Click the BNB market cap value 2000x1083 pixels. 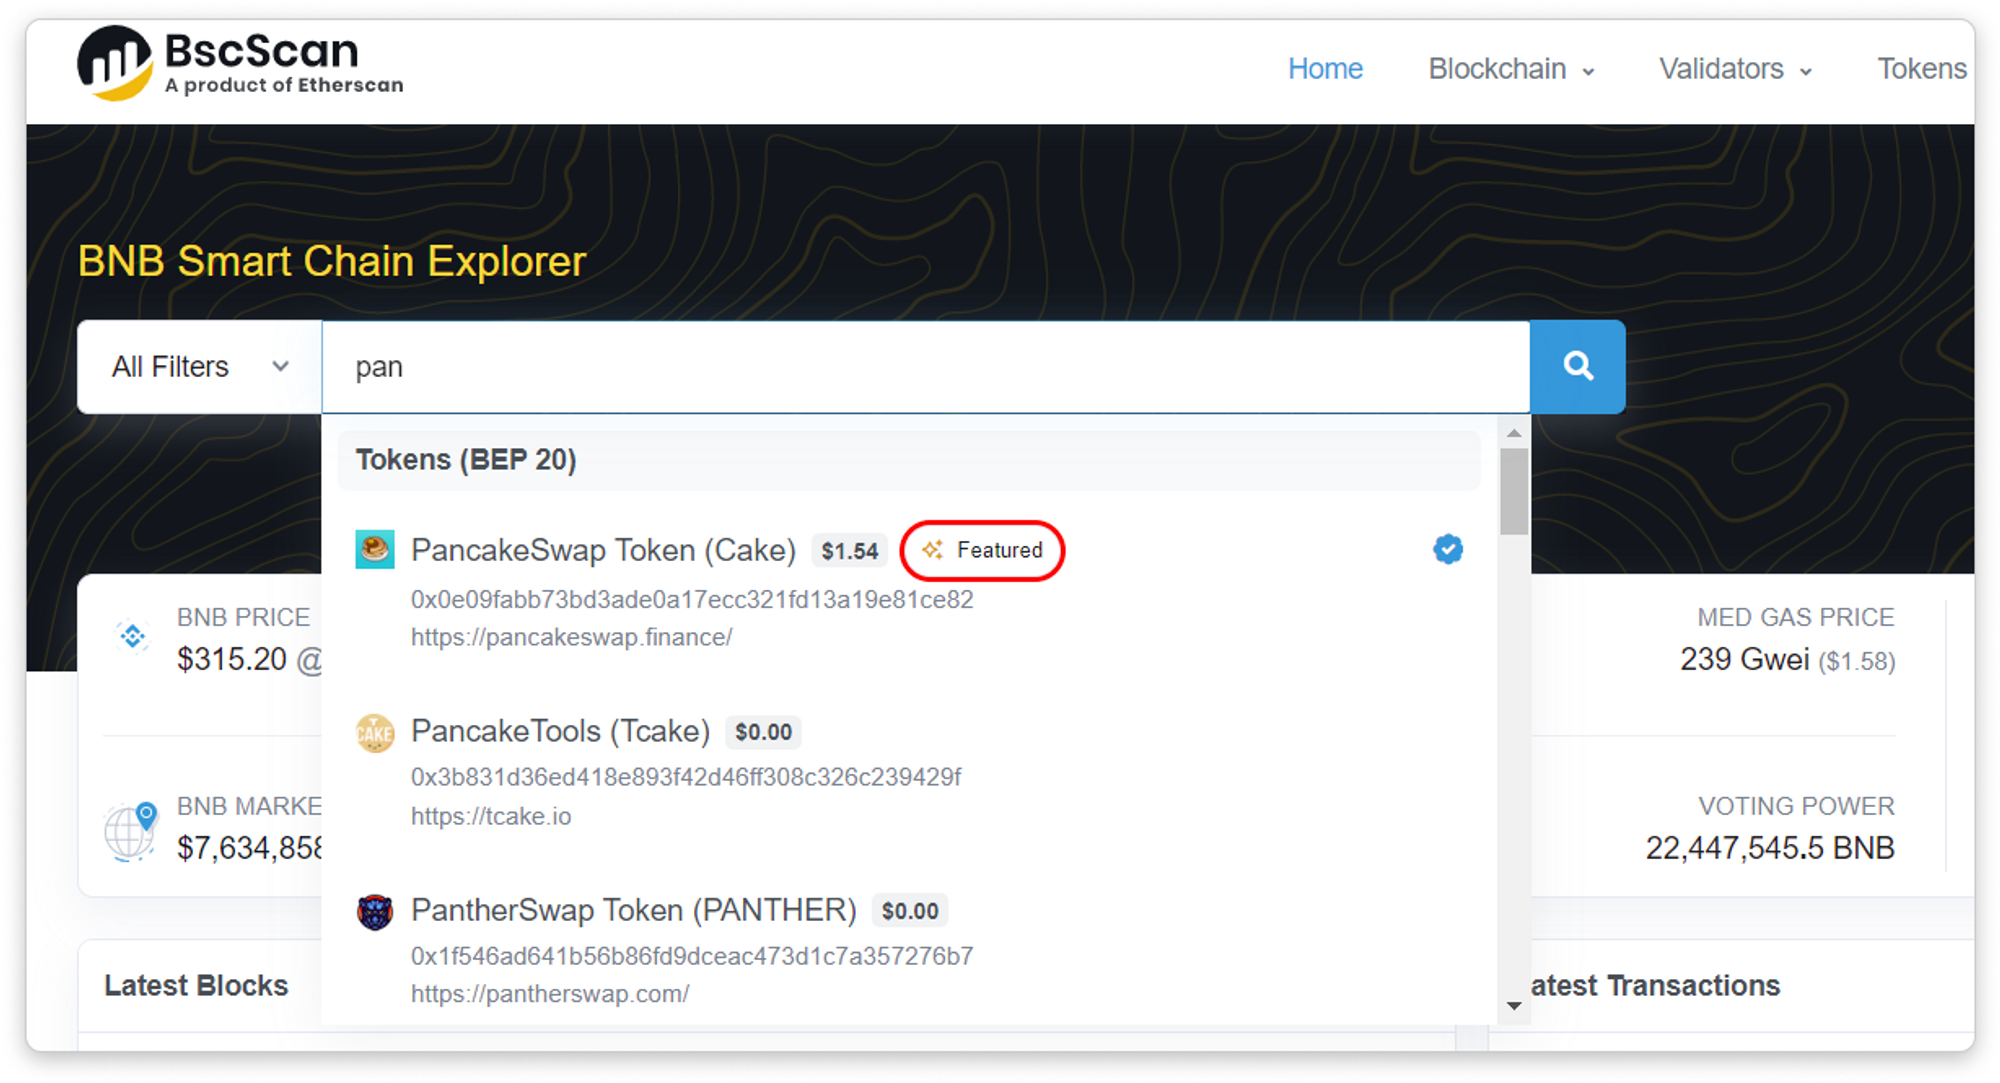pyautogui.click(x=249, y=848)
